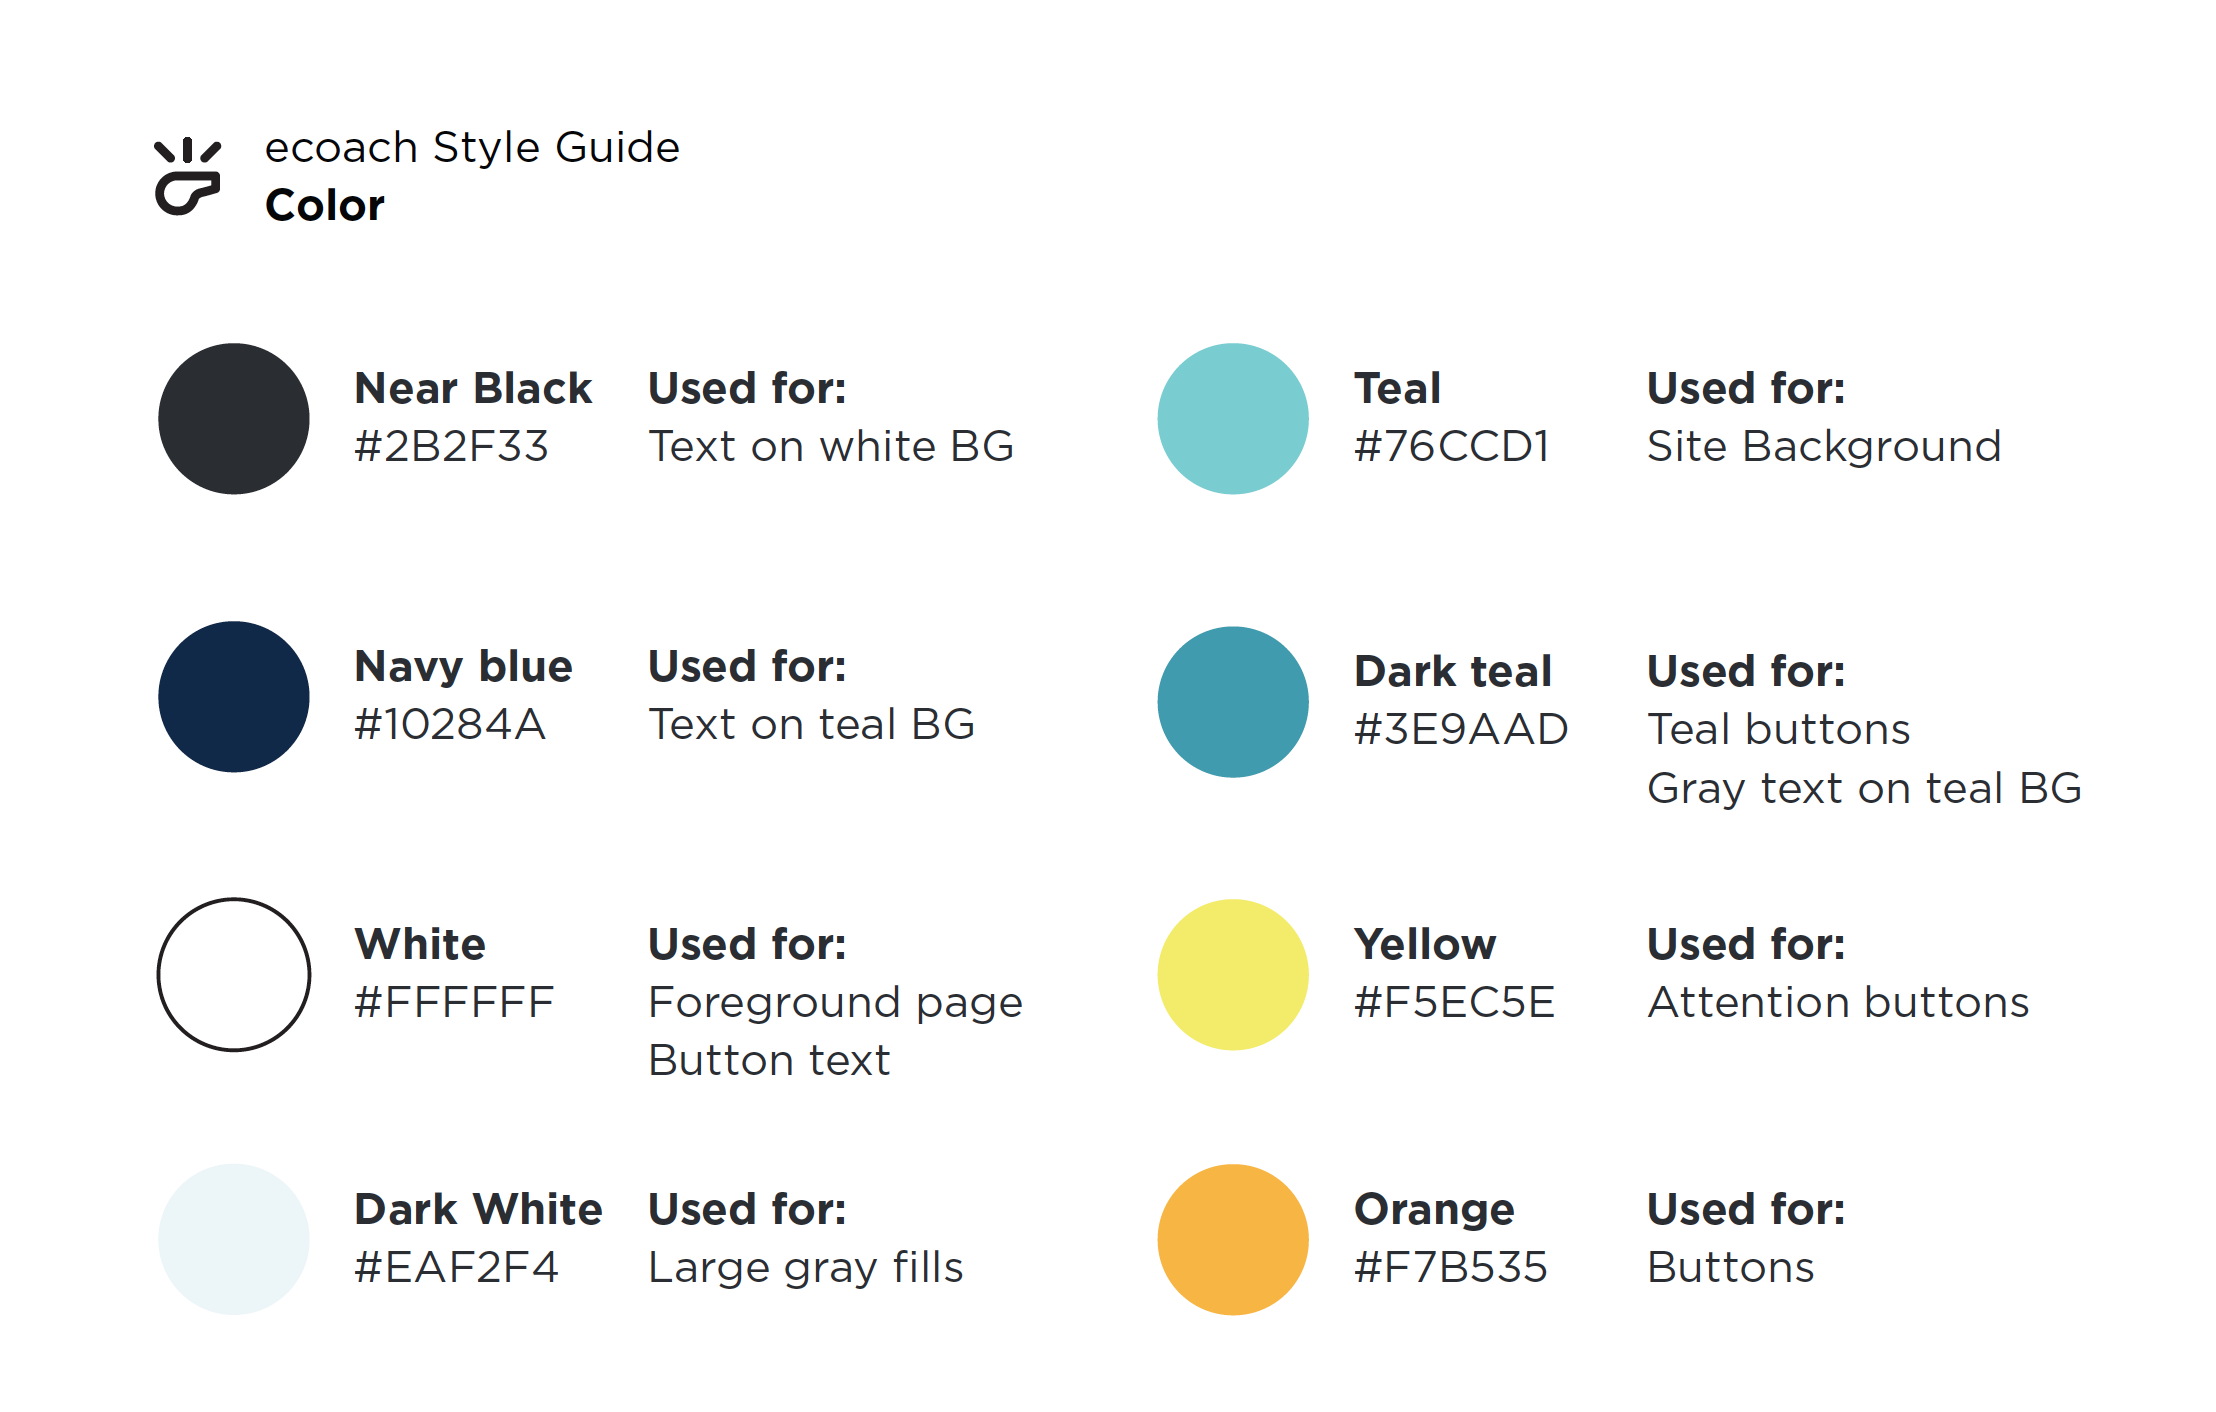Click the #3E9AAD hex code
Viewport: 2216px width, 1412px height.
click(1461, 729)
